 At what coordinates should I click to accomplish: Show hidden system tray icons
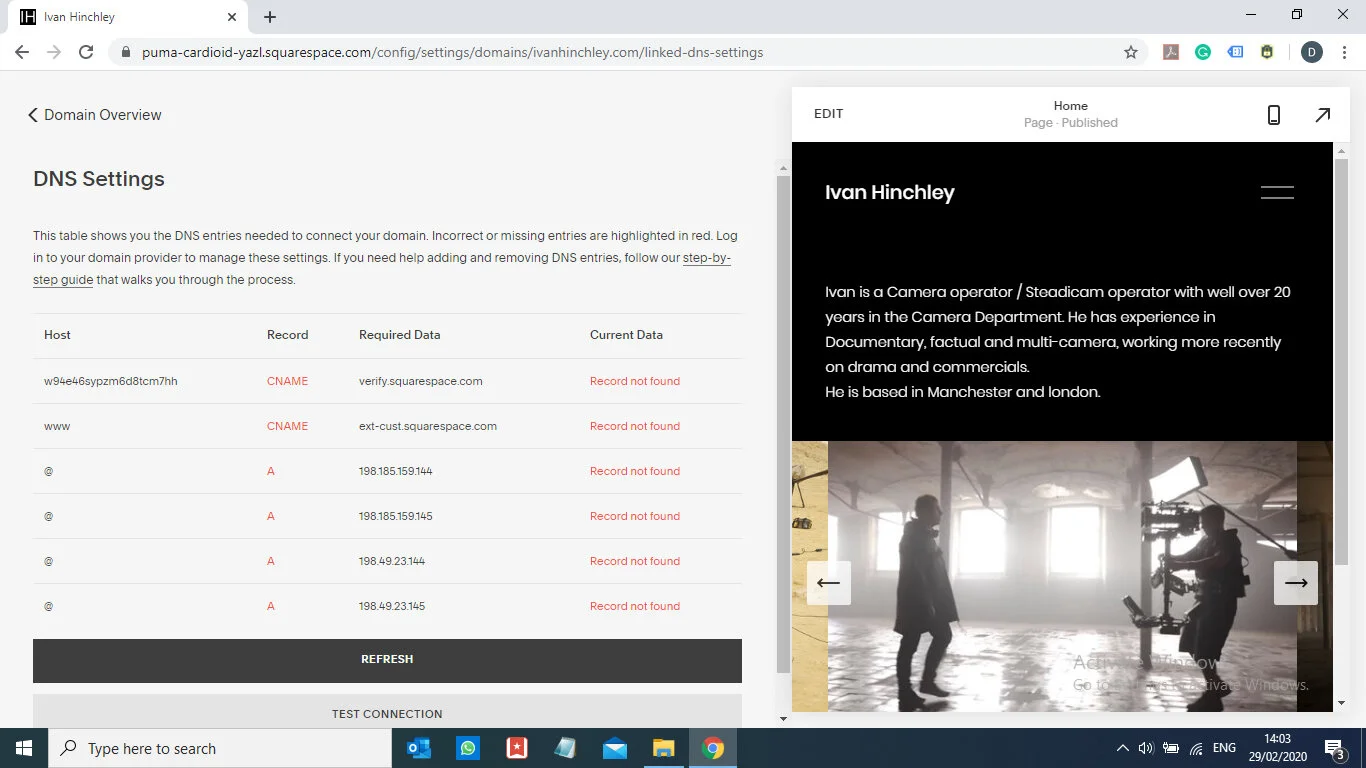pos(1122,748)
